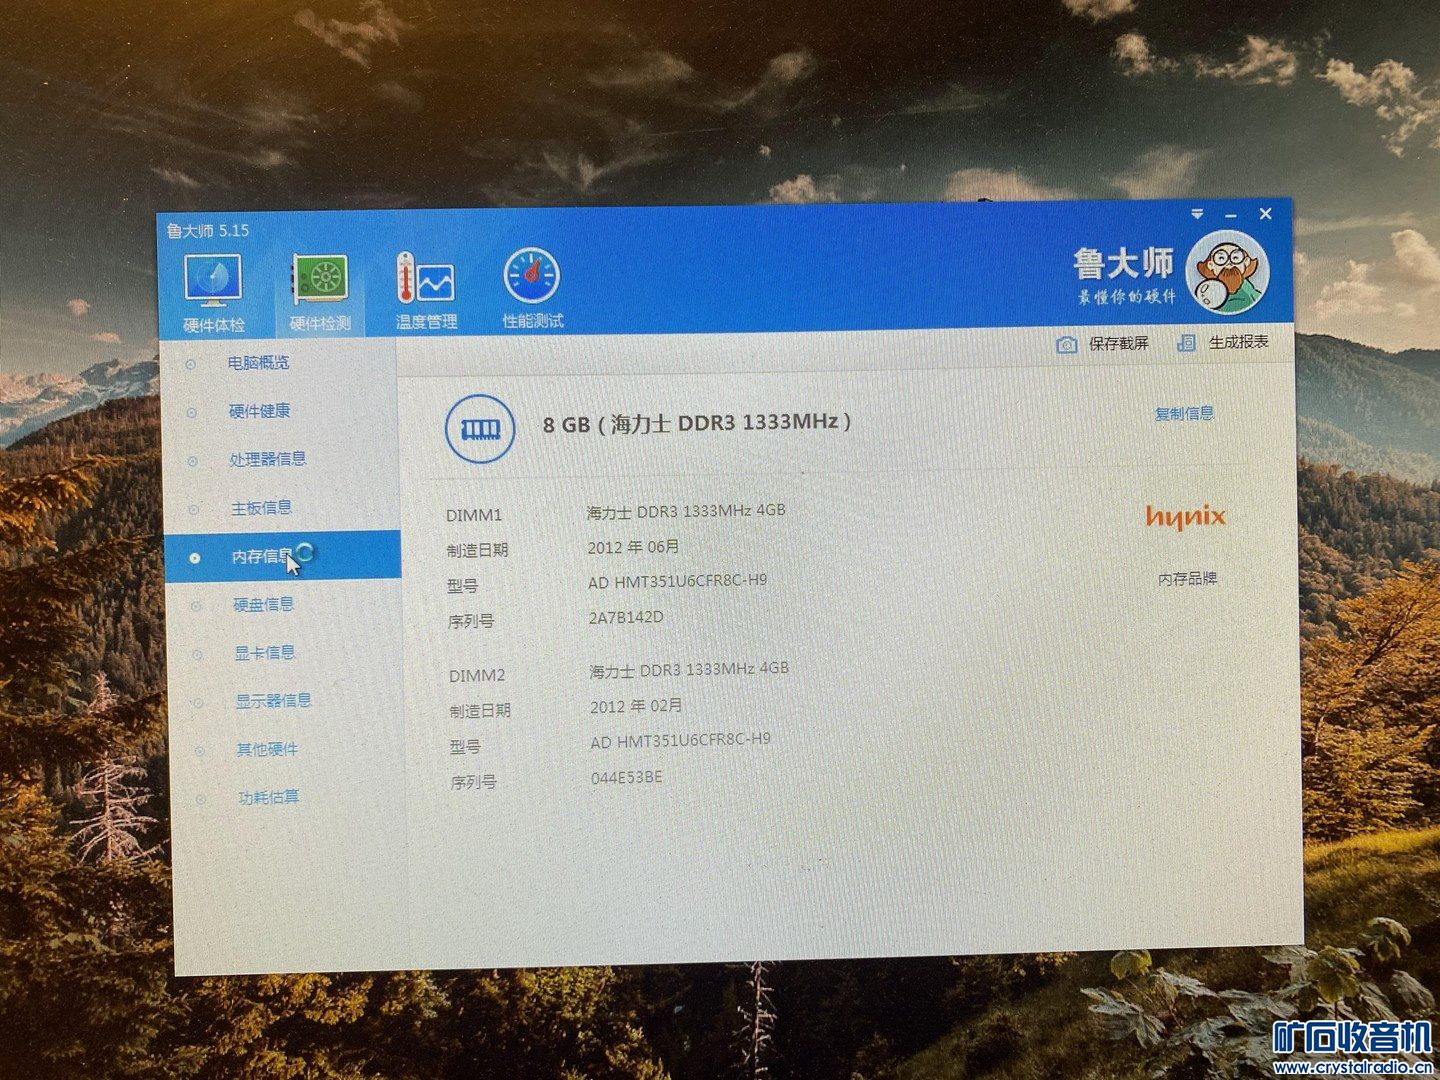This screenshot has height=1080, width=1440.
Task: Click the memory module icon
Action: point(480,428)
